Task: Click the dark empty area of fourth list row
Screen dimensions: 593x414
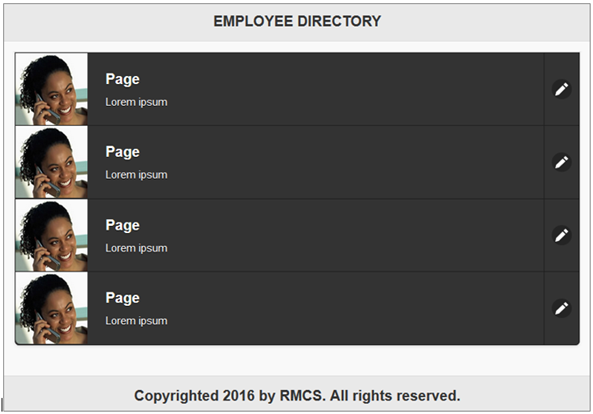Action: (355, 308)
